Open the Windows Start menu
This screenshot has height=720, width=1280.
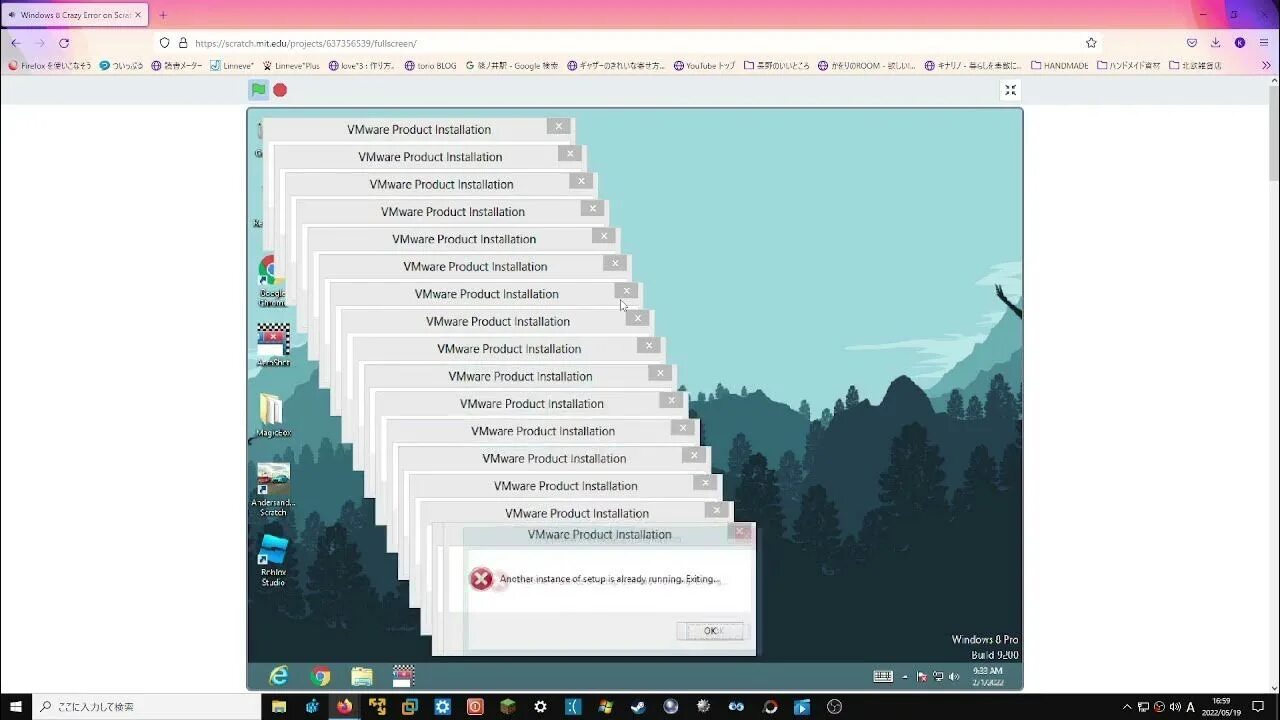pos(16,706)
